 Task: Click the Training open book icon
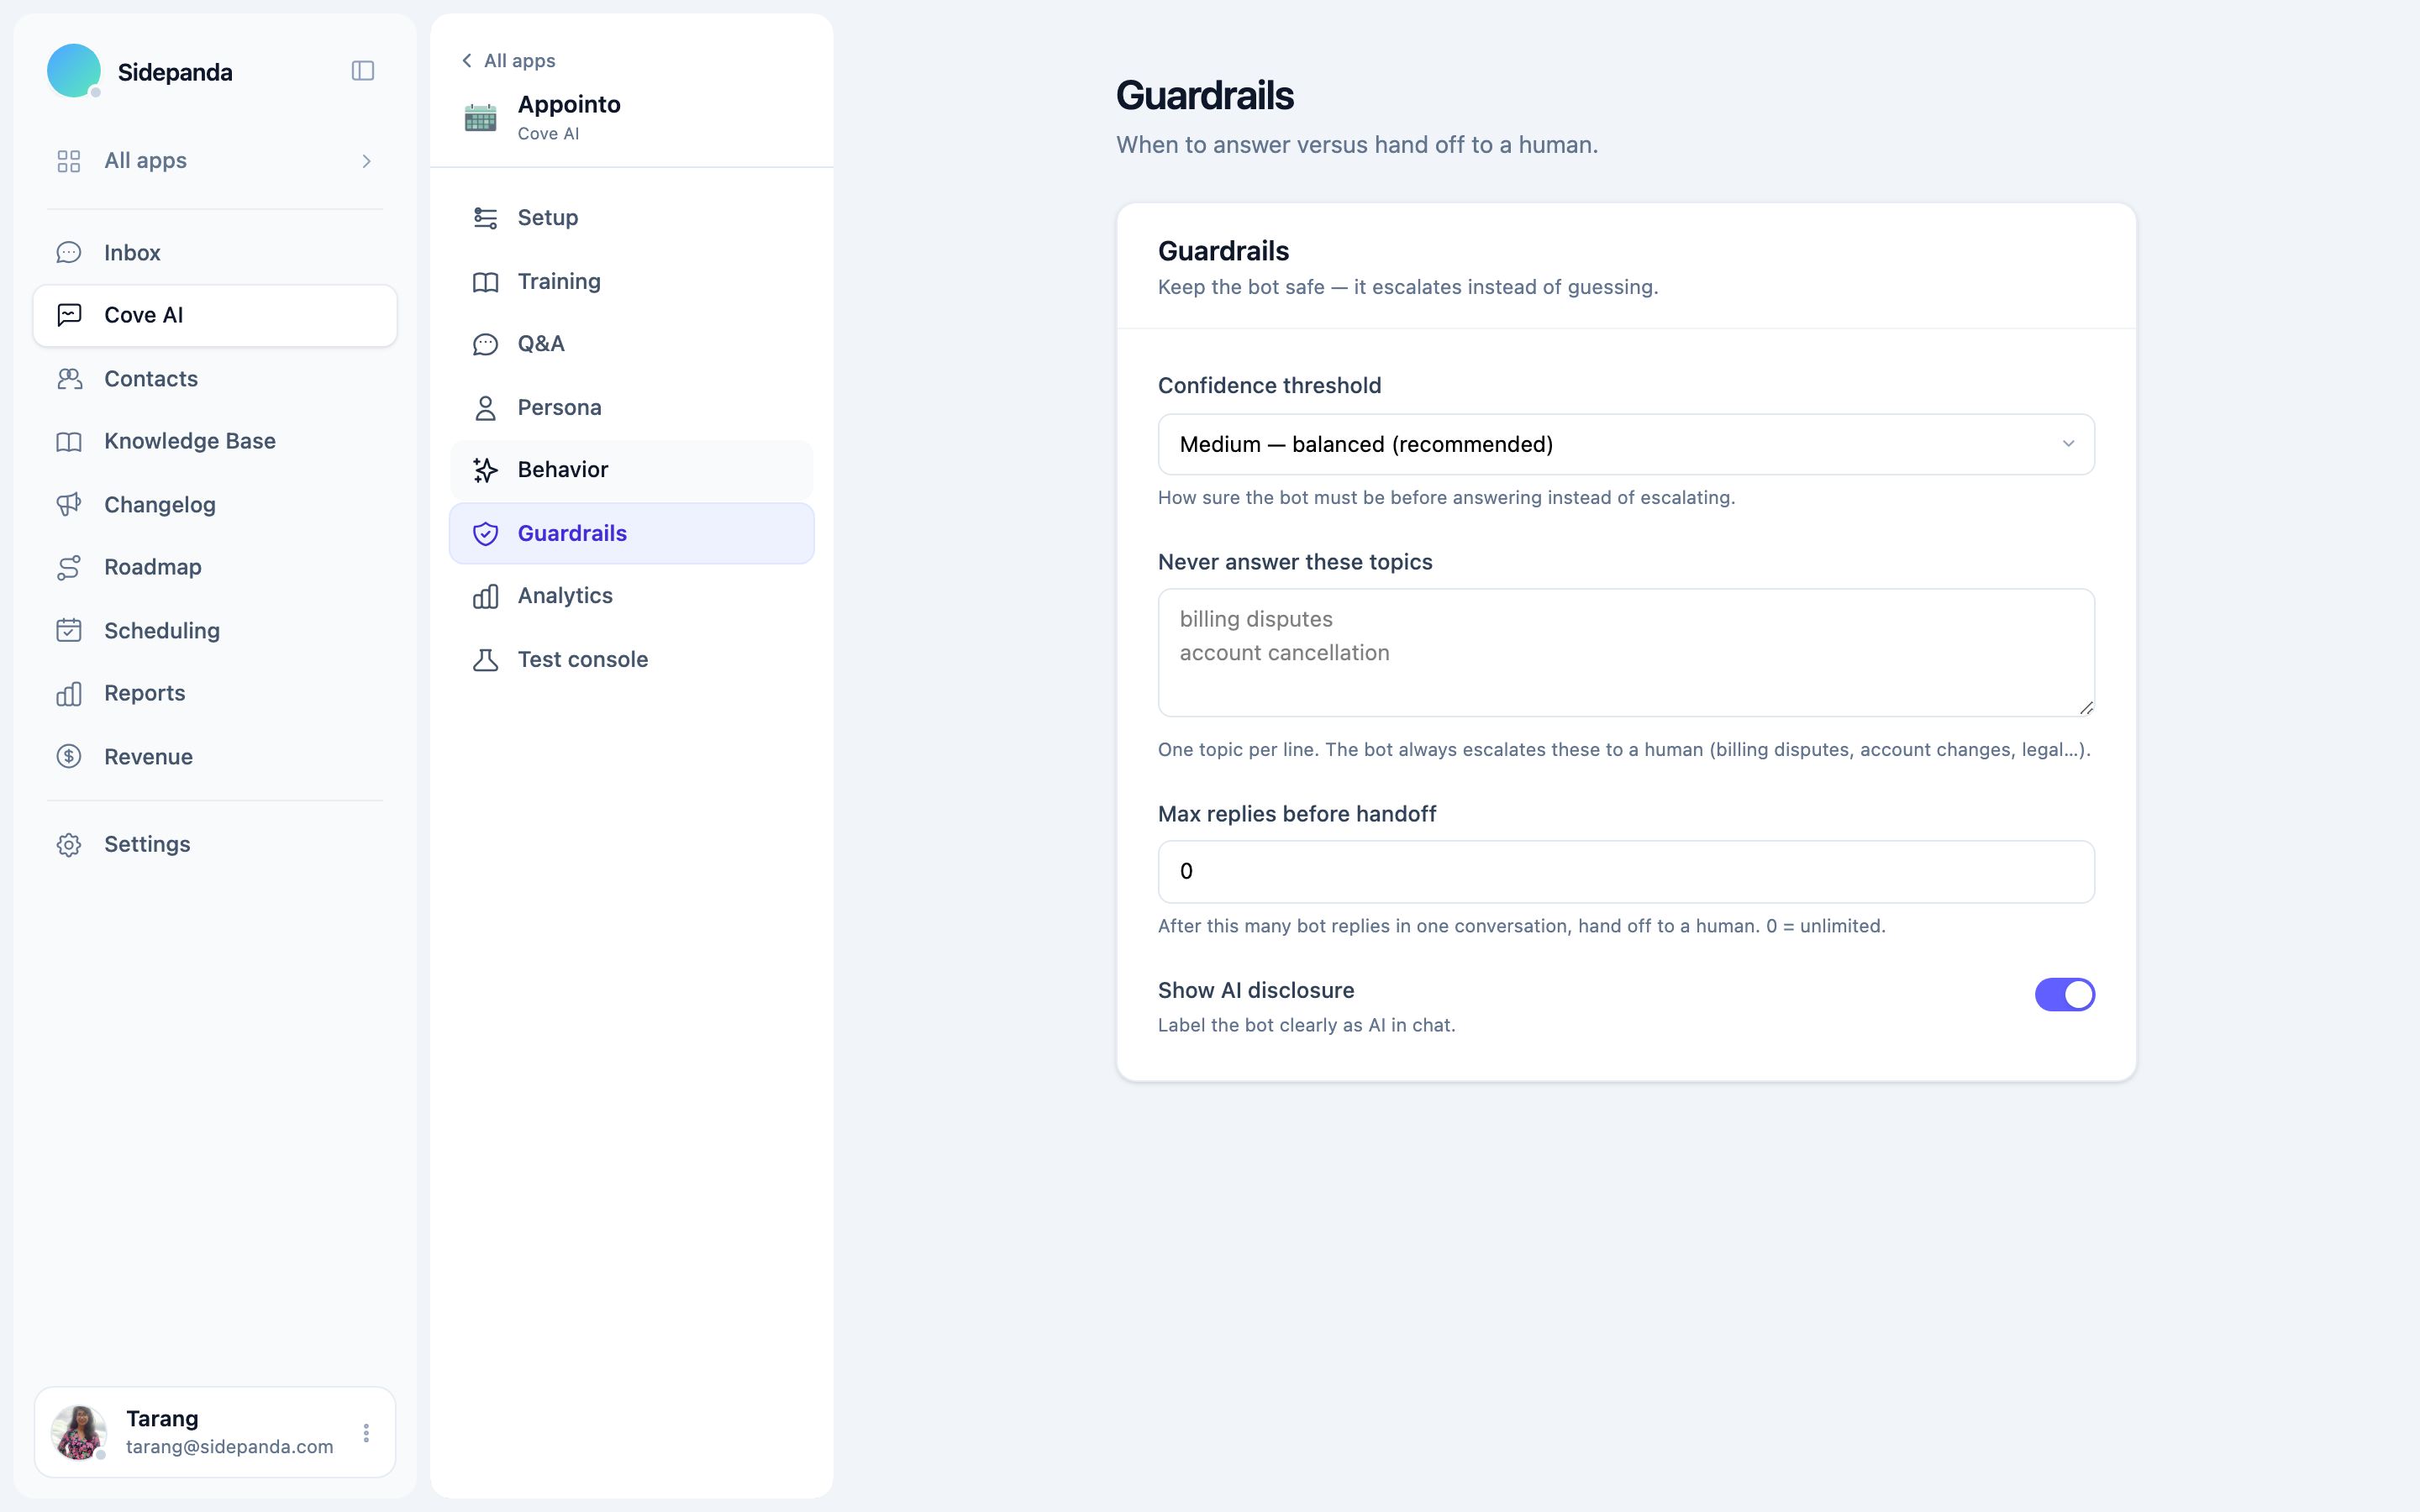click(x=485, y=282)
